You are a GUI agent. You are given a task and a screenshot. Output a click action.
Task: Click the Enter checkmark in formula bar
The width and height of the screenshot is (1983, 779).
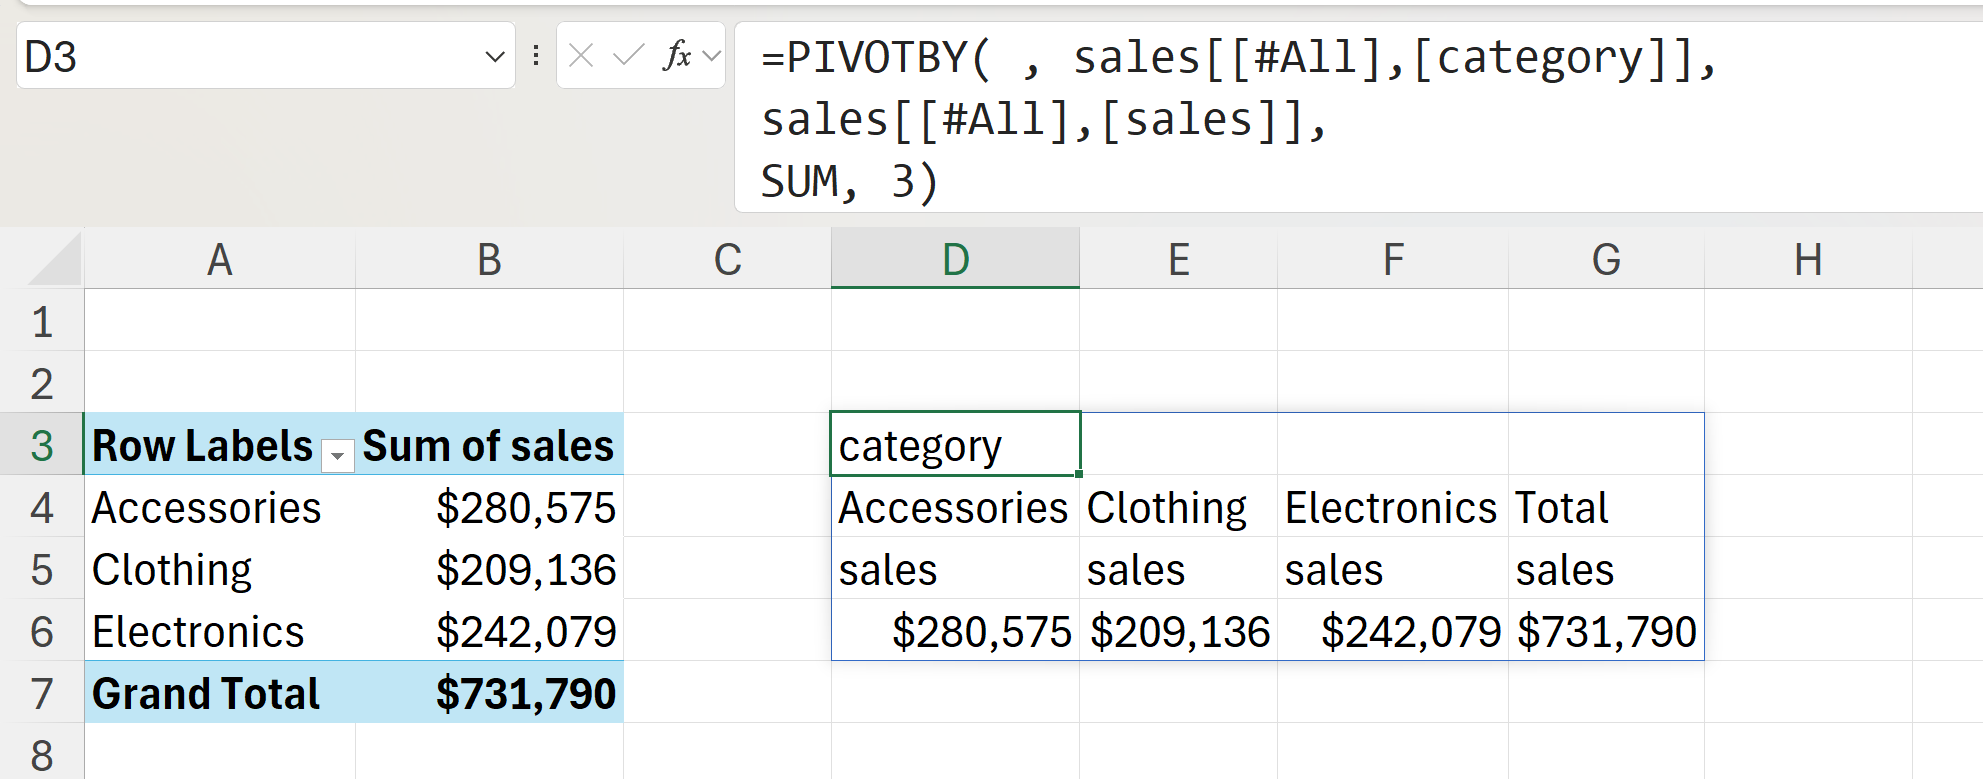coord(628,56)
